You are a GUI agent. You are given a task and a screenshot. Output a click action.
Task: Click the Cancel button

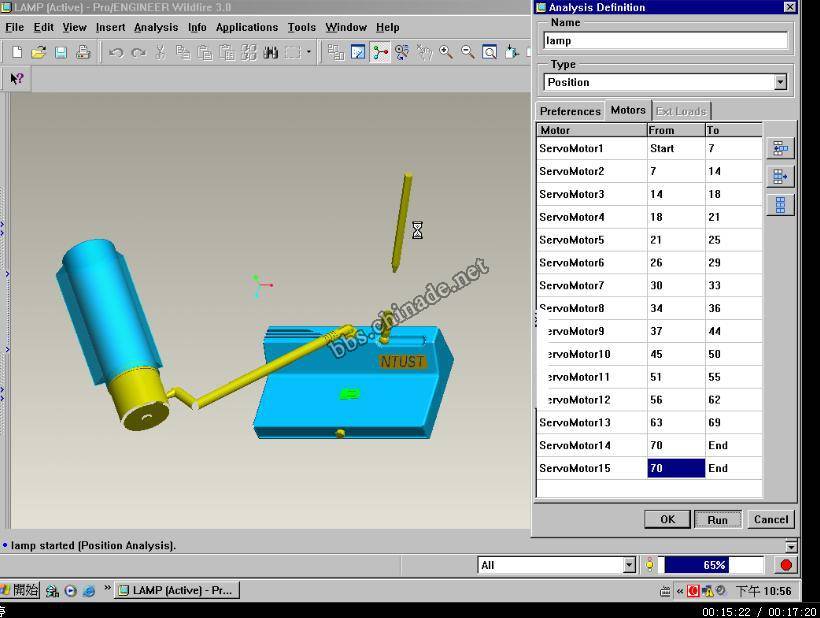(x=771, y=519)
